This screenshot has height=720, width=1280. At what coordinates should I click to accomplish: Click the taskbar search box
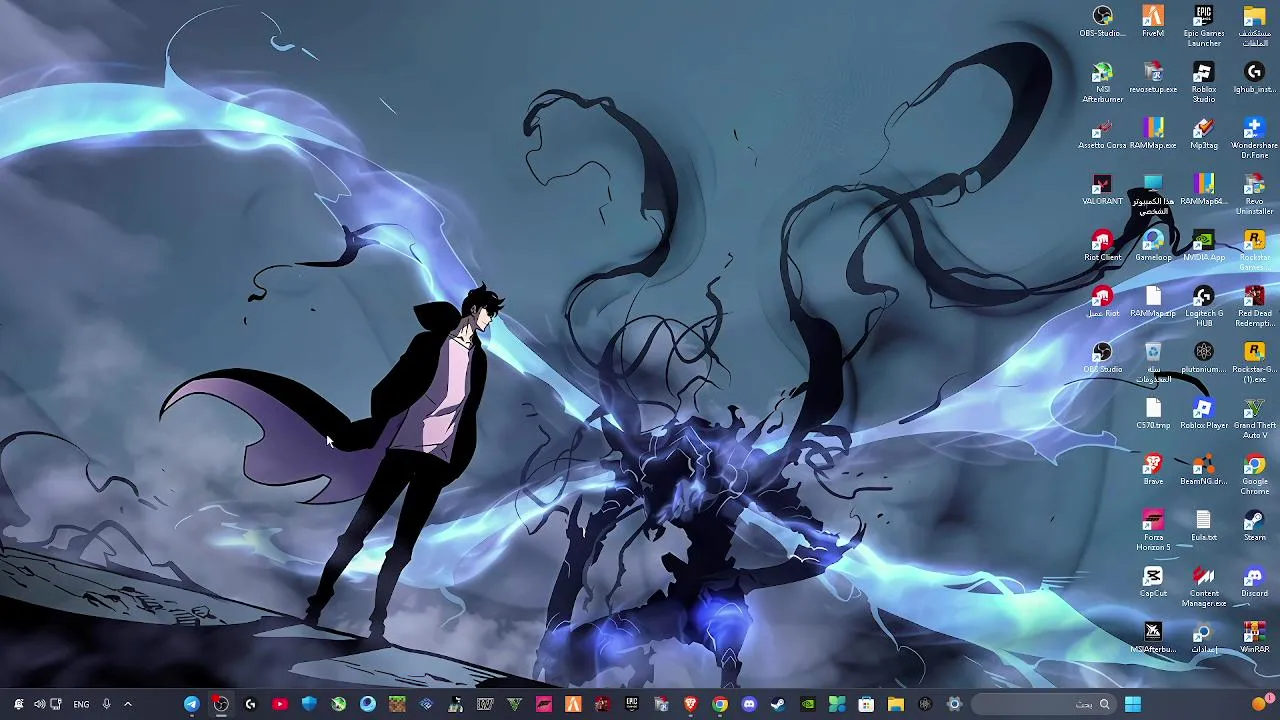1043,704
